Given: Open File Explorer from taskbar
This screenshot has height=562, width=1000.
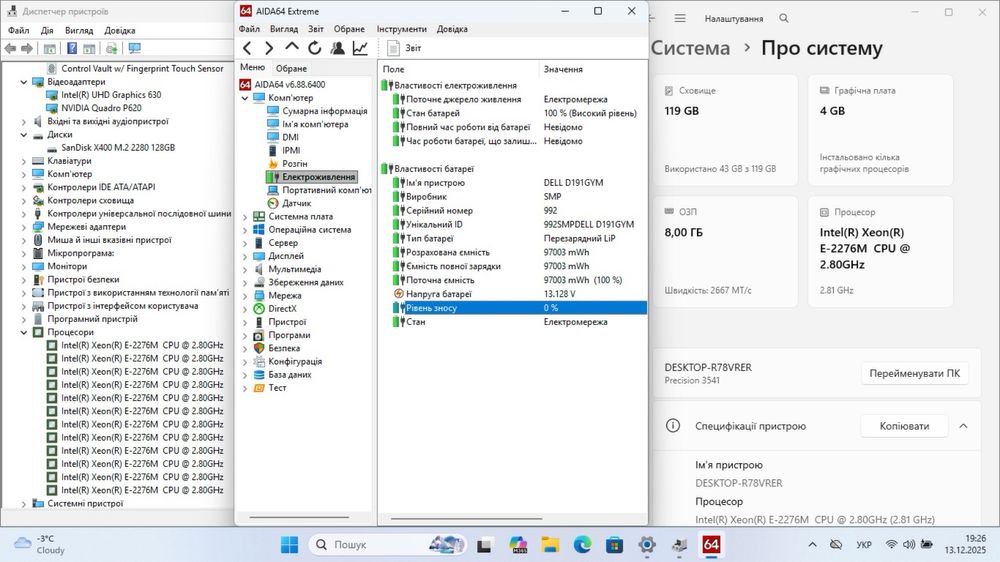Looking at the screenshot, I should [x=550, y=545].
